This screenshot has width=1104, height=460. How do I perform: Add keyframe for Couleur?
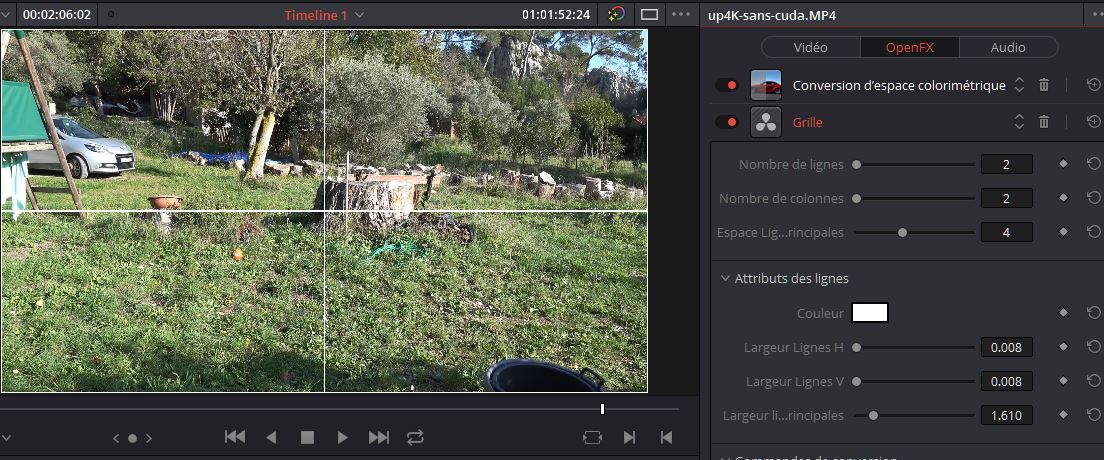pyautogui.click(x=1063, y=313)
